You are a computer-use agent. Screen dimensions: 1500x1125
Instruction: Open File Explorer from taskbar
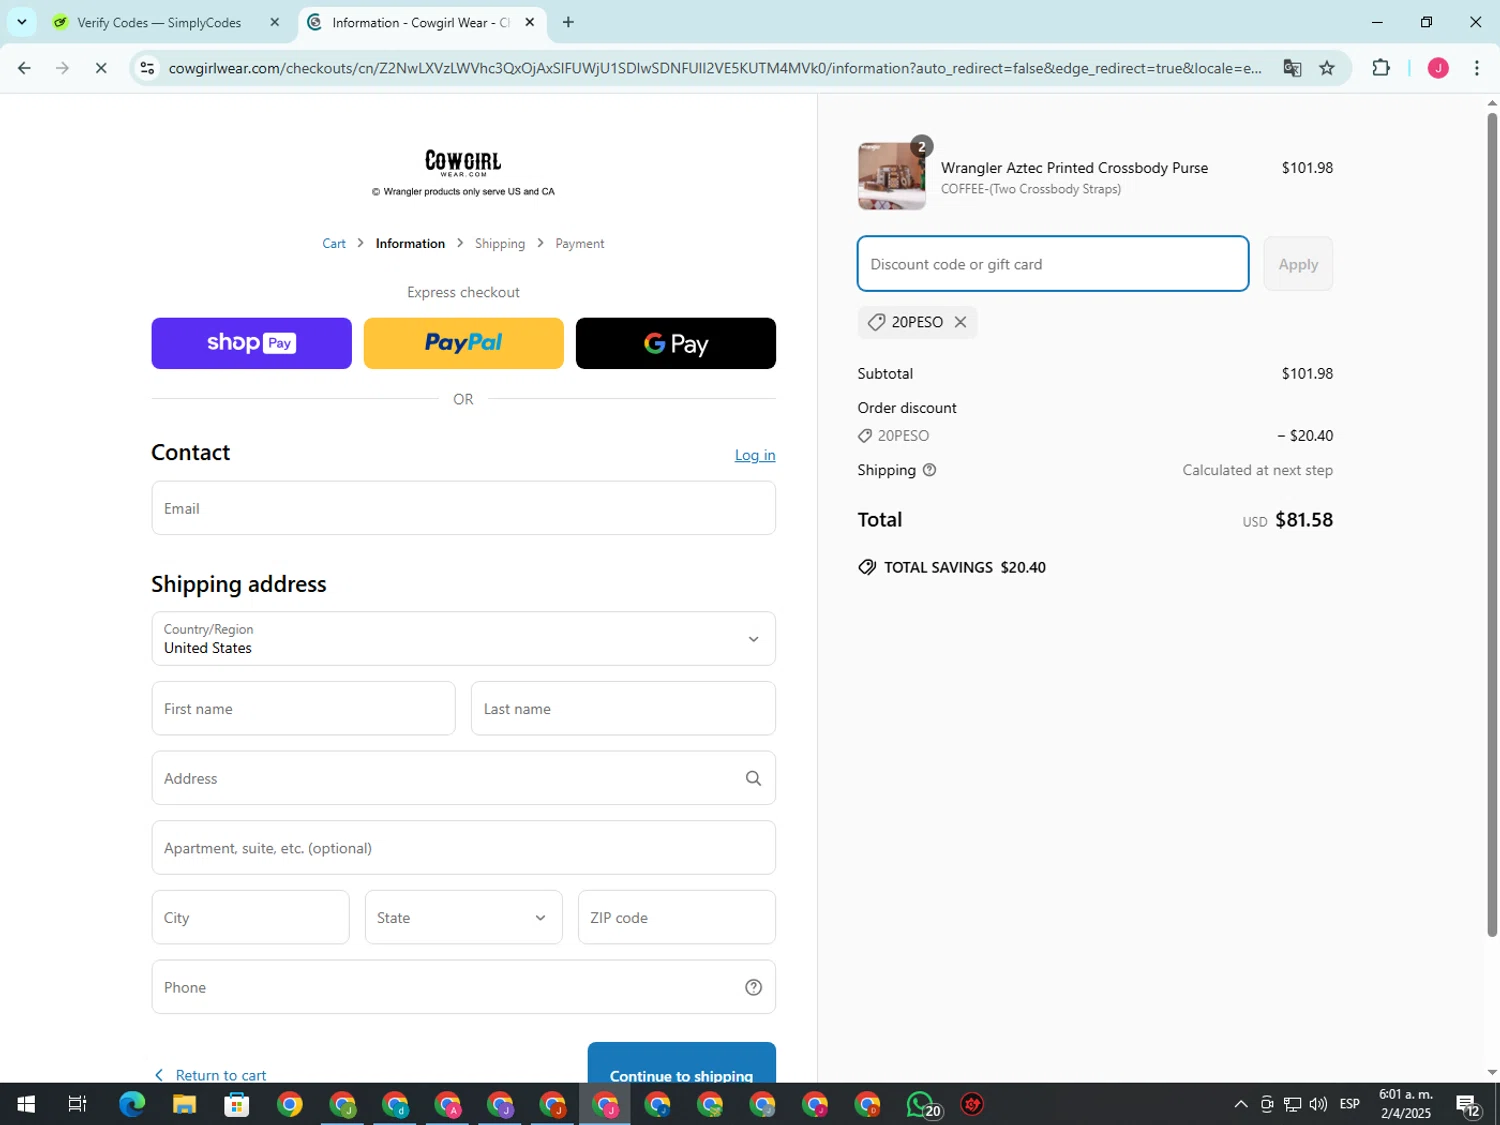pos(184,1104)
